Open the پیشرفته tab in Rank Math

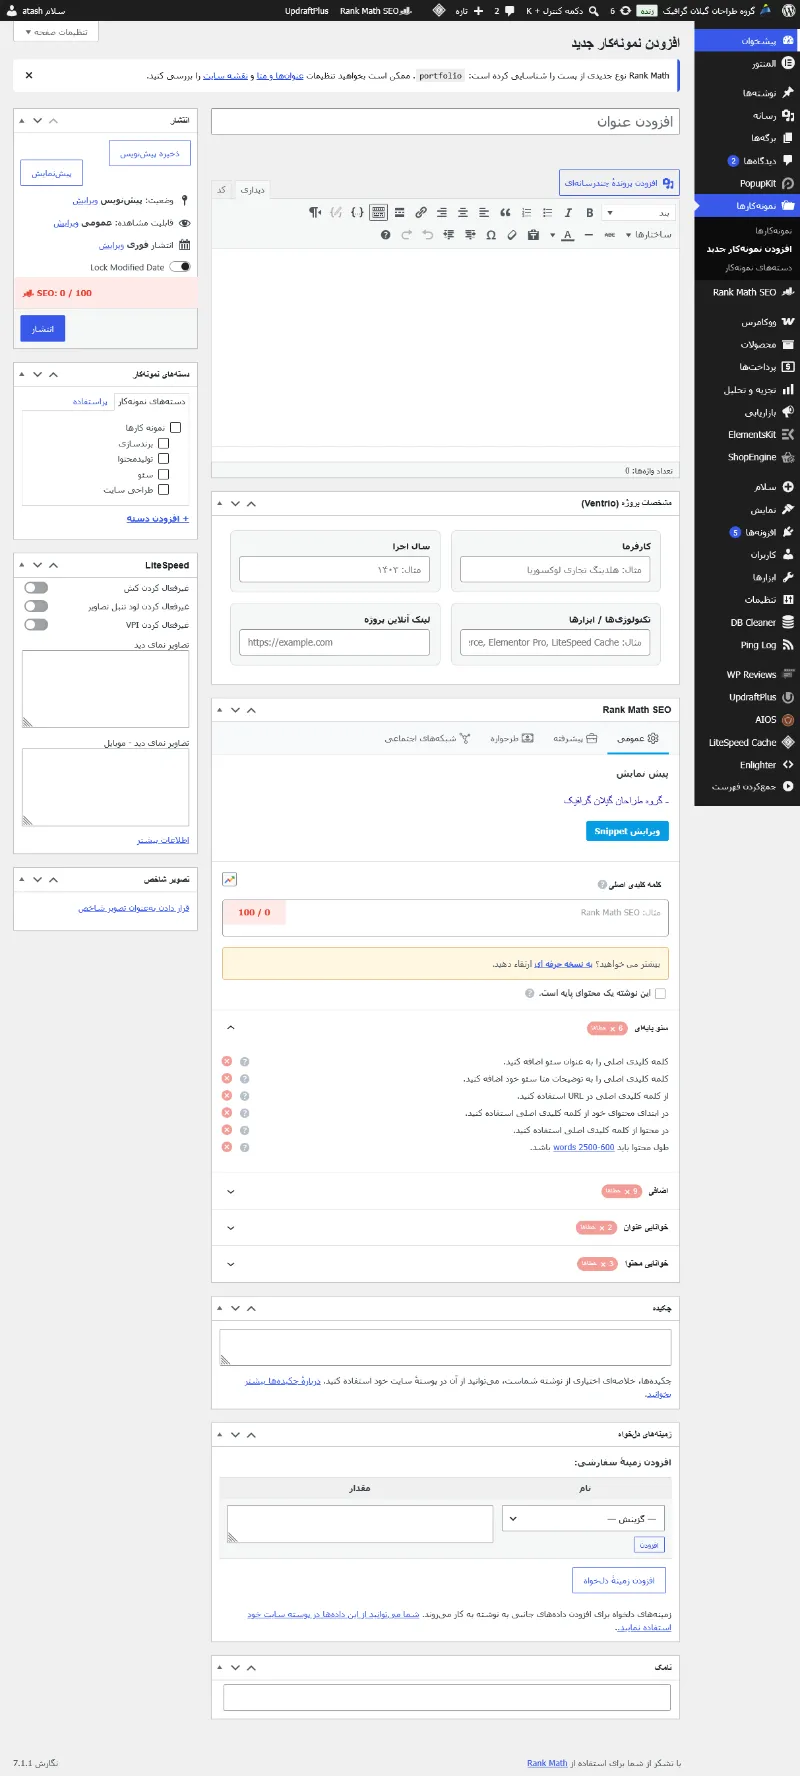[575, 738]
